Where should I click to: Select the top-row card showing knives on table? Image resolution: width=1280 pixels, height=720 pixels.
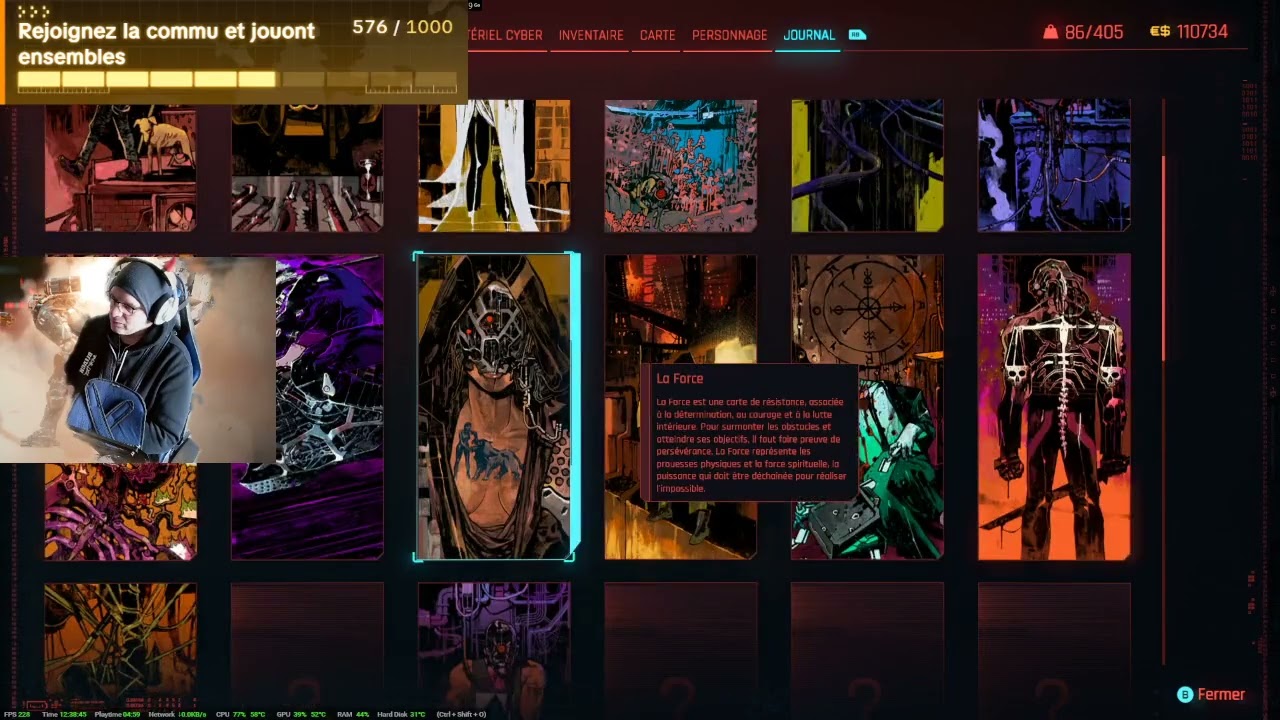tap(307, 166)
